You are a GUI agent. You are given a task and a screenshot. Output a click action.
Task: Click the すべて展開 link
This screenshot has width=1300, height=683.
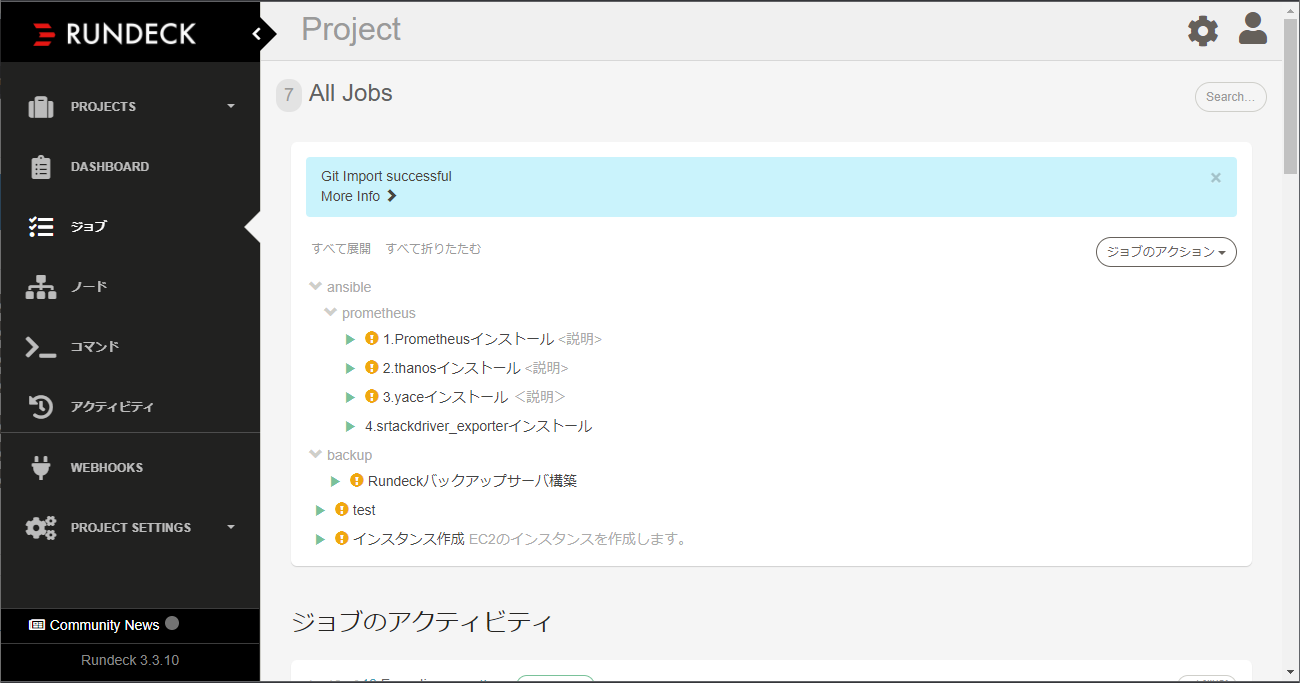(341, 248)
